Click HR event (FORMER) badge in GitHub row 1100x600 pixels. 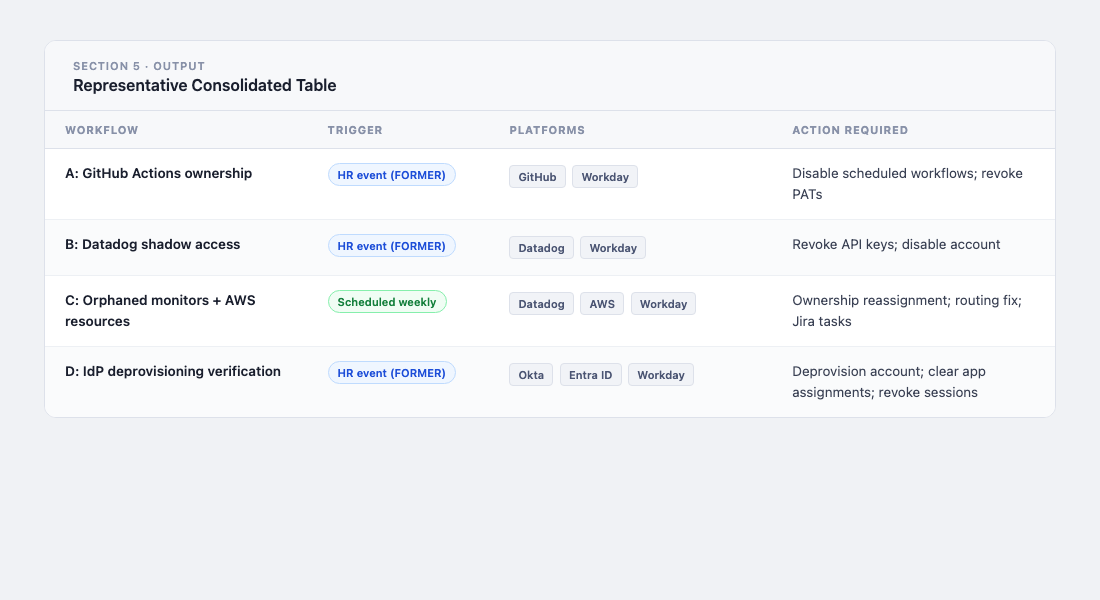[x=391, y=175]
